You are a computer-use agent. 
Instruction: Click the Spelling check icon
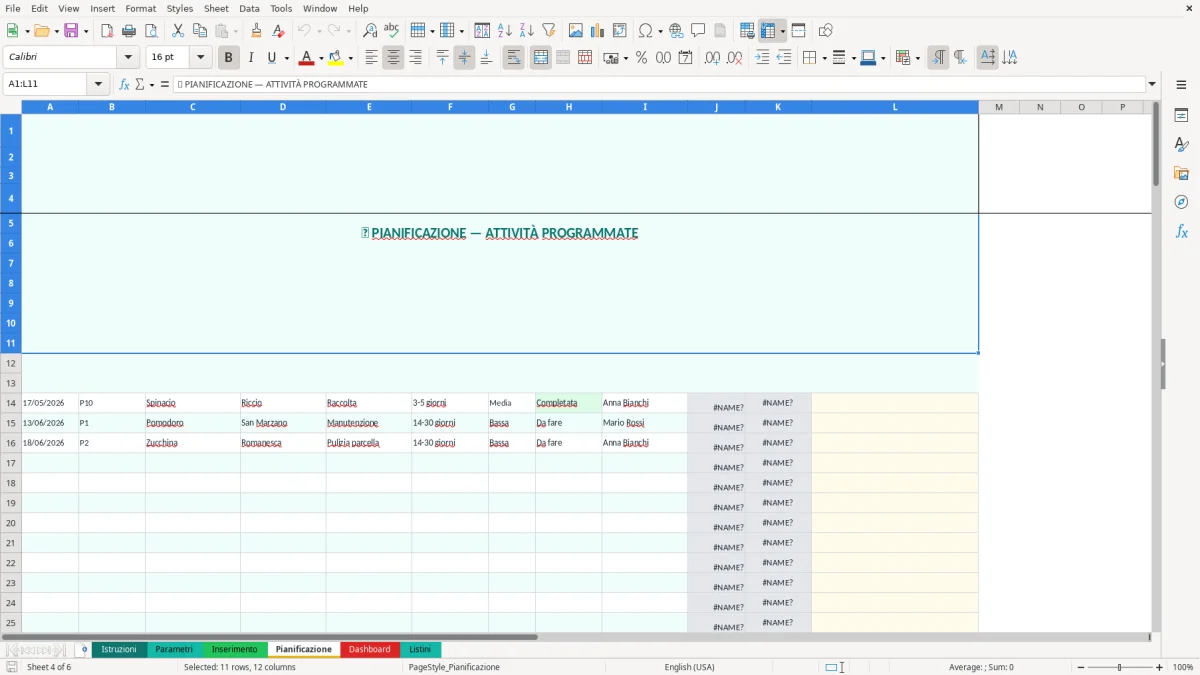pos(392,30)
